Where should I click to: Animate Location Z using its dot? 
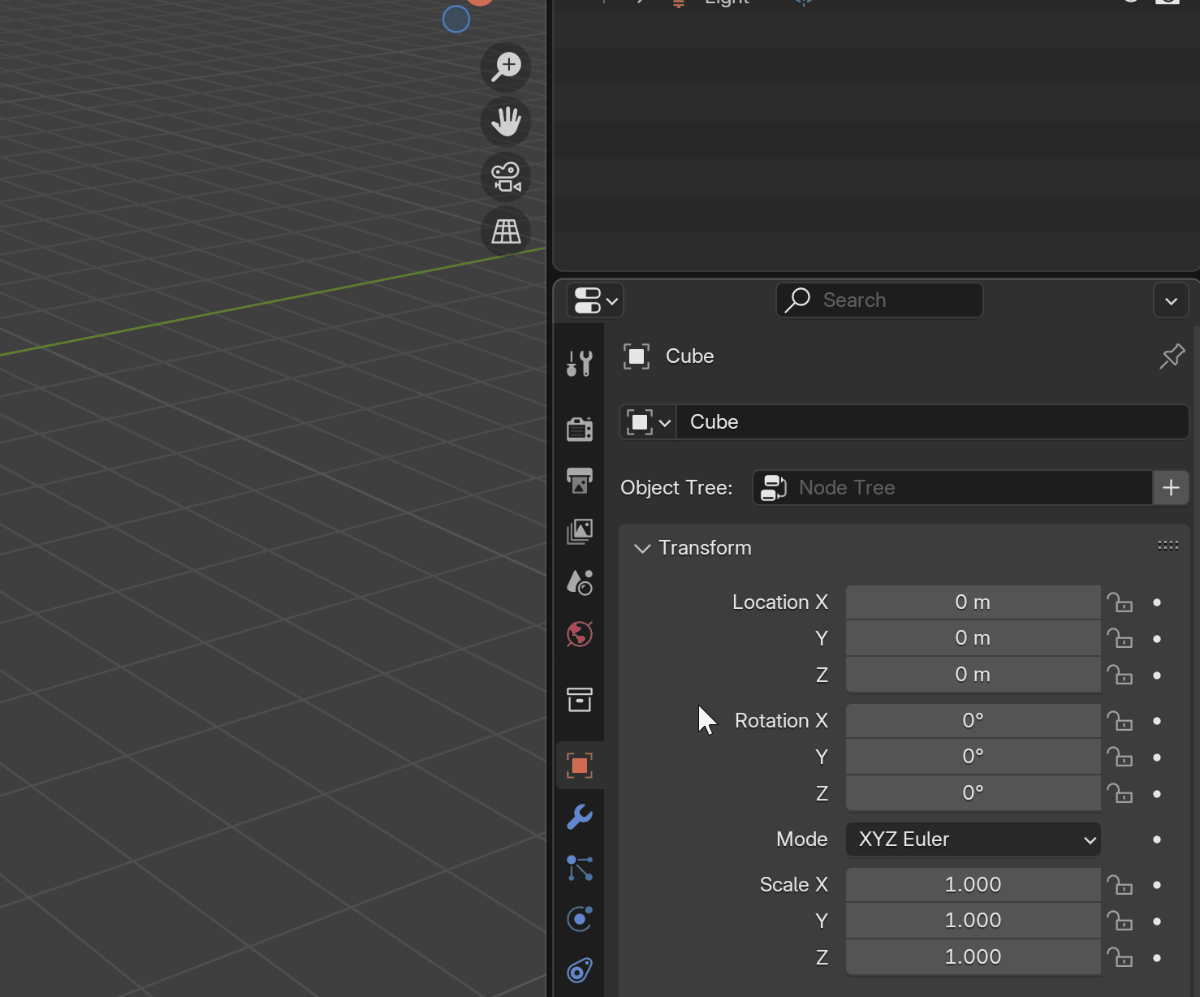tap(1157, 676)
